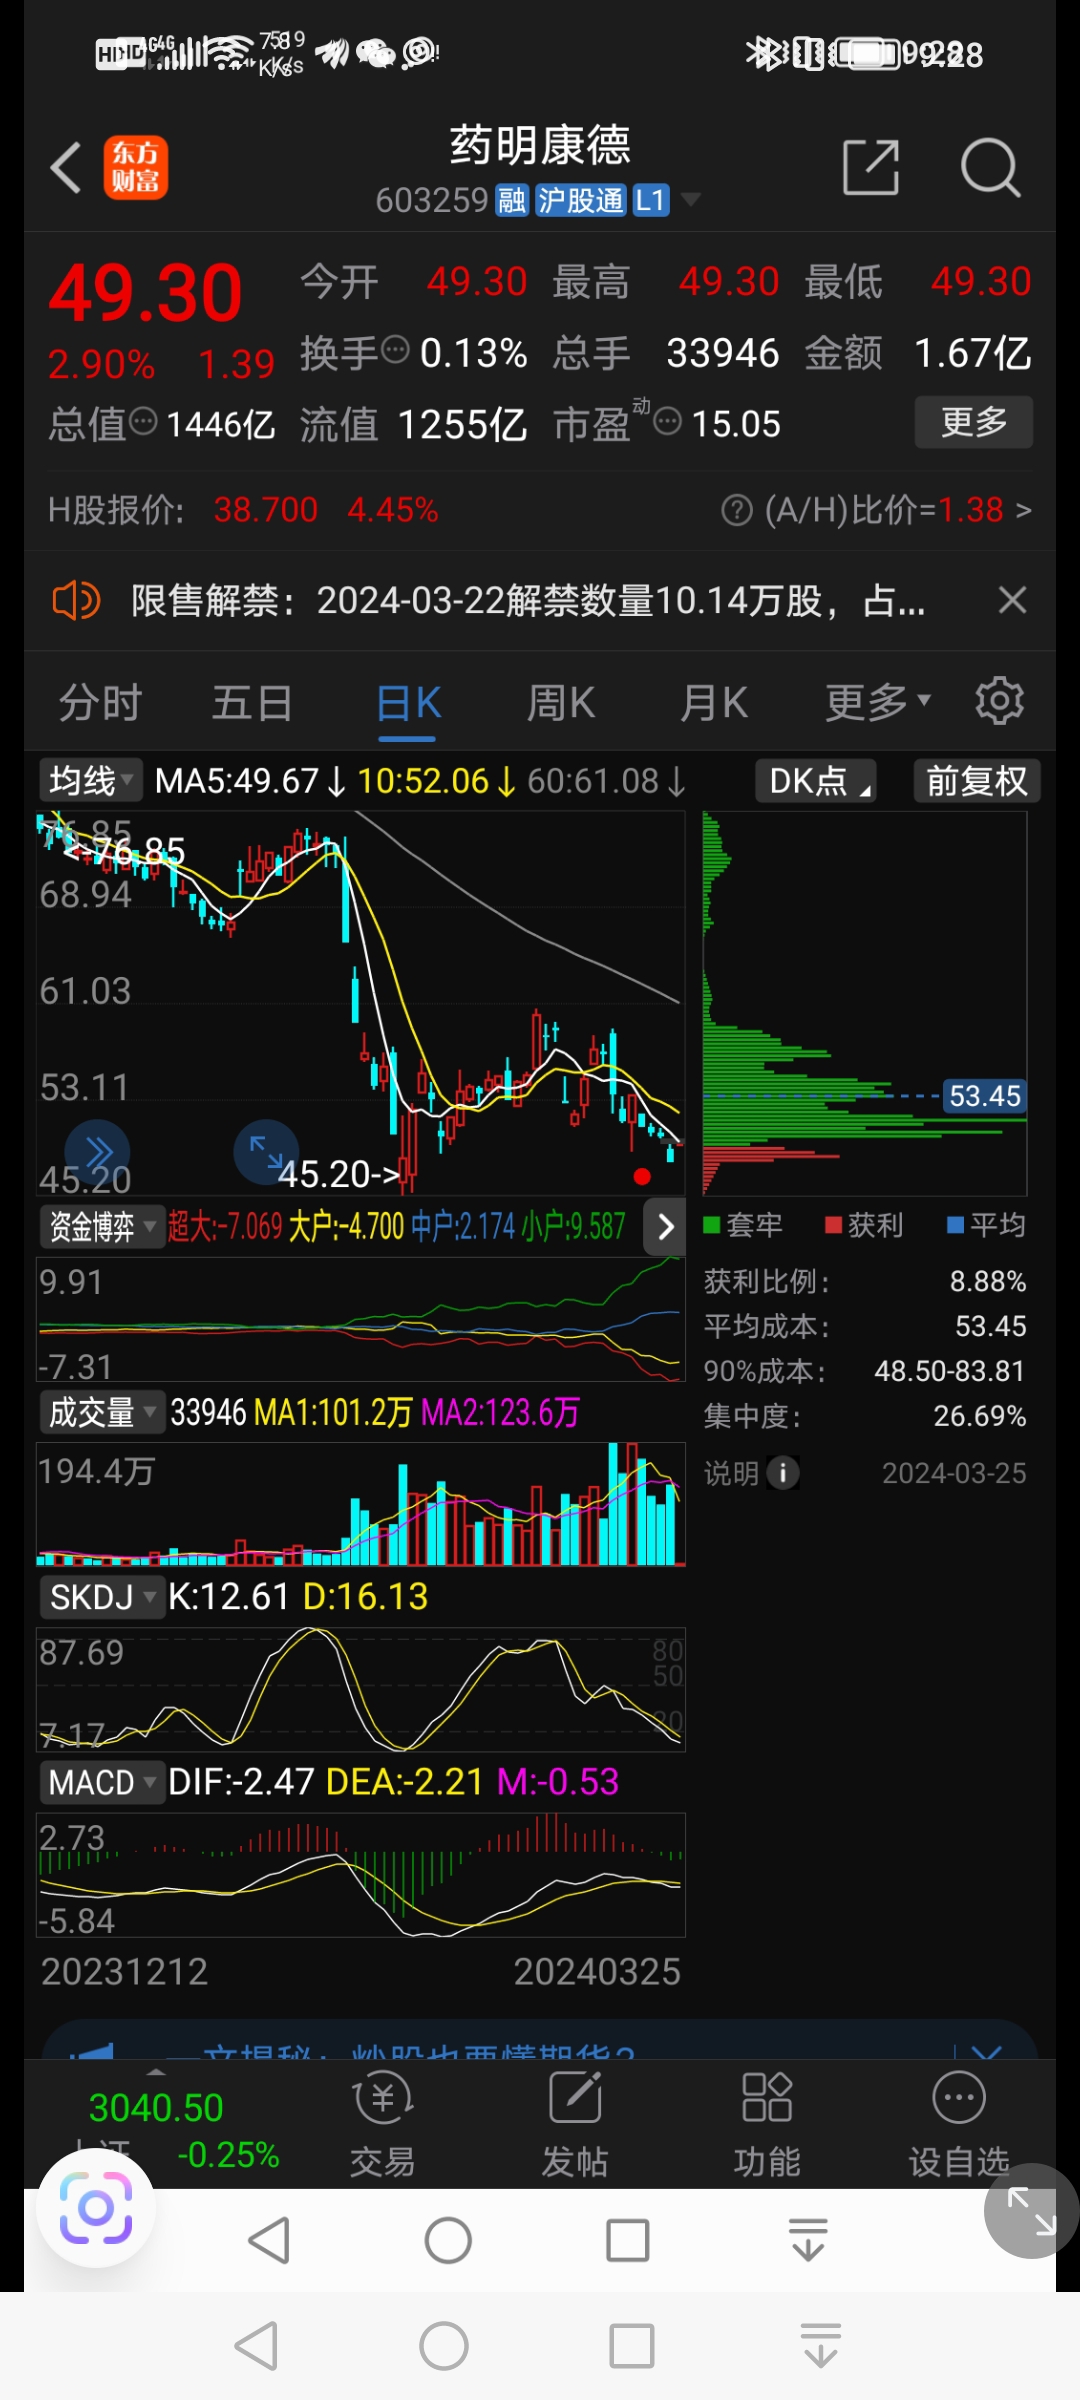Open the 东方财富 app logo
This screenshot has width=1080, height=2400.
click(135, 167)
